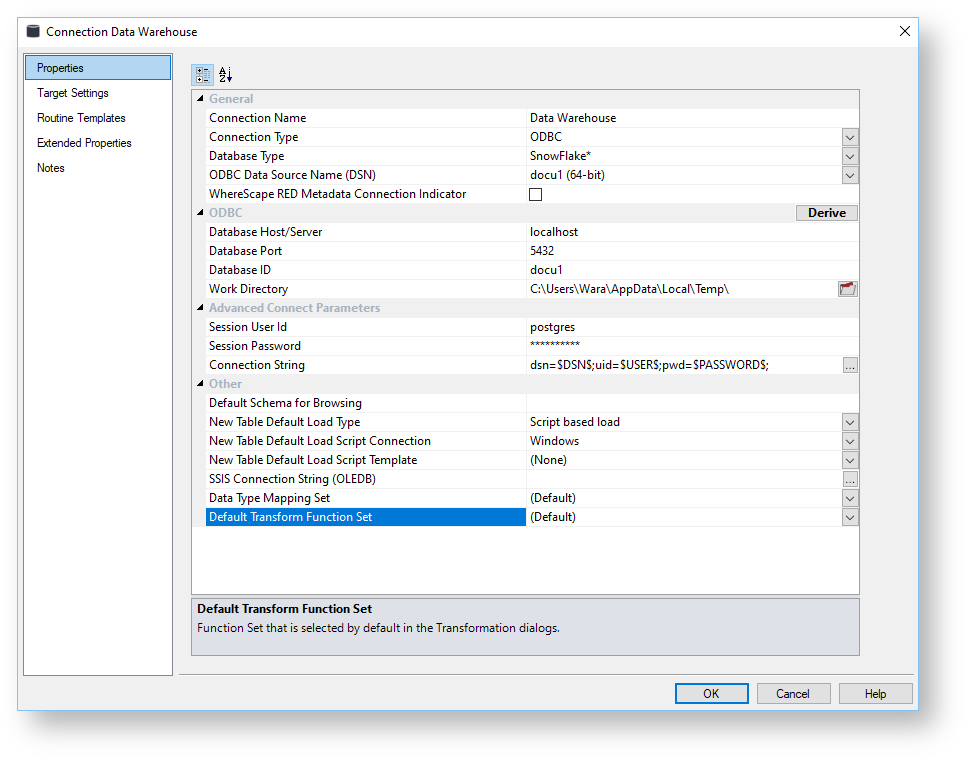Click Script based load value
The image size is (967, 759).
click(575, 422)
